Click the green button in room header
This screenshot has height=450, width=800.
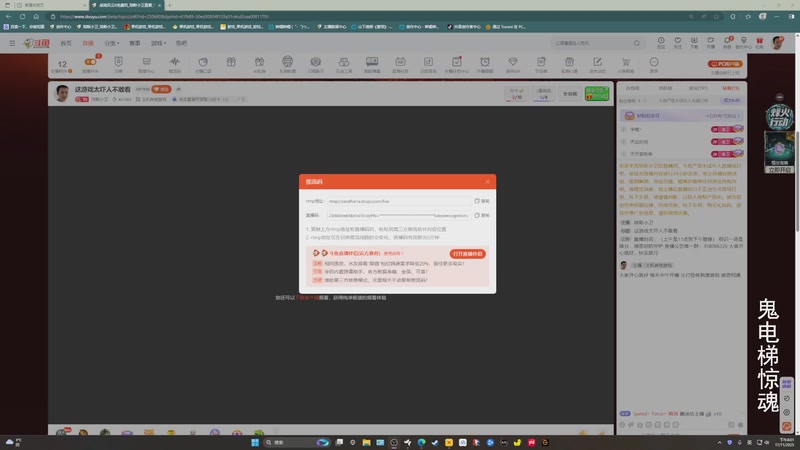pos(596,93)
